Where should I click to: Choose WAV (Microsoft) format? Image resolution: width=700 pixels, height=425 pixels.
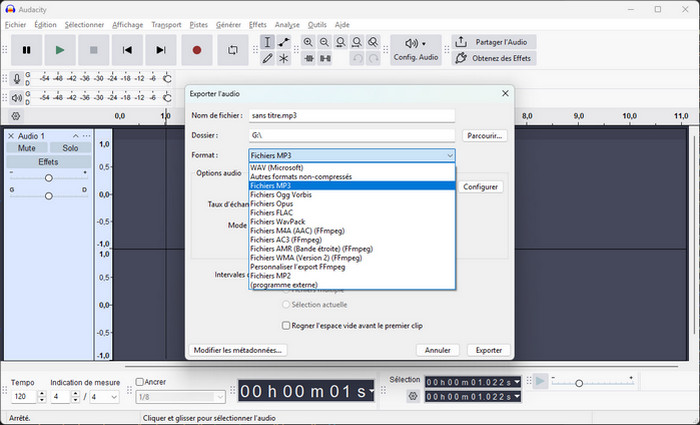352,168
